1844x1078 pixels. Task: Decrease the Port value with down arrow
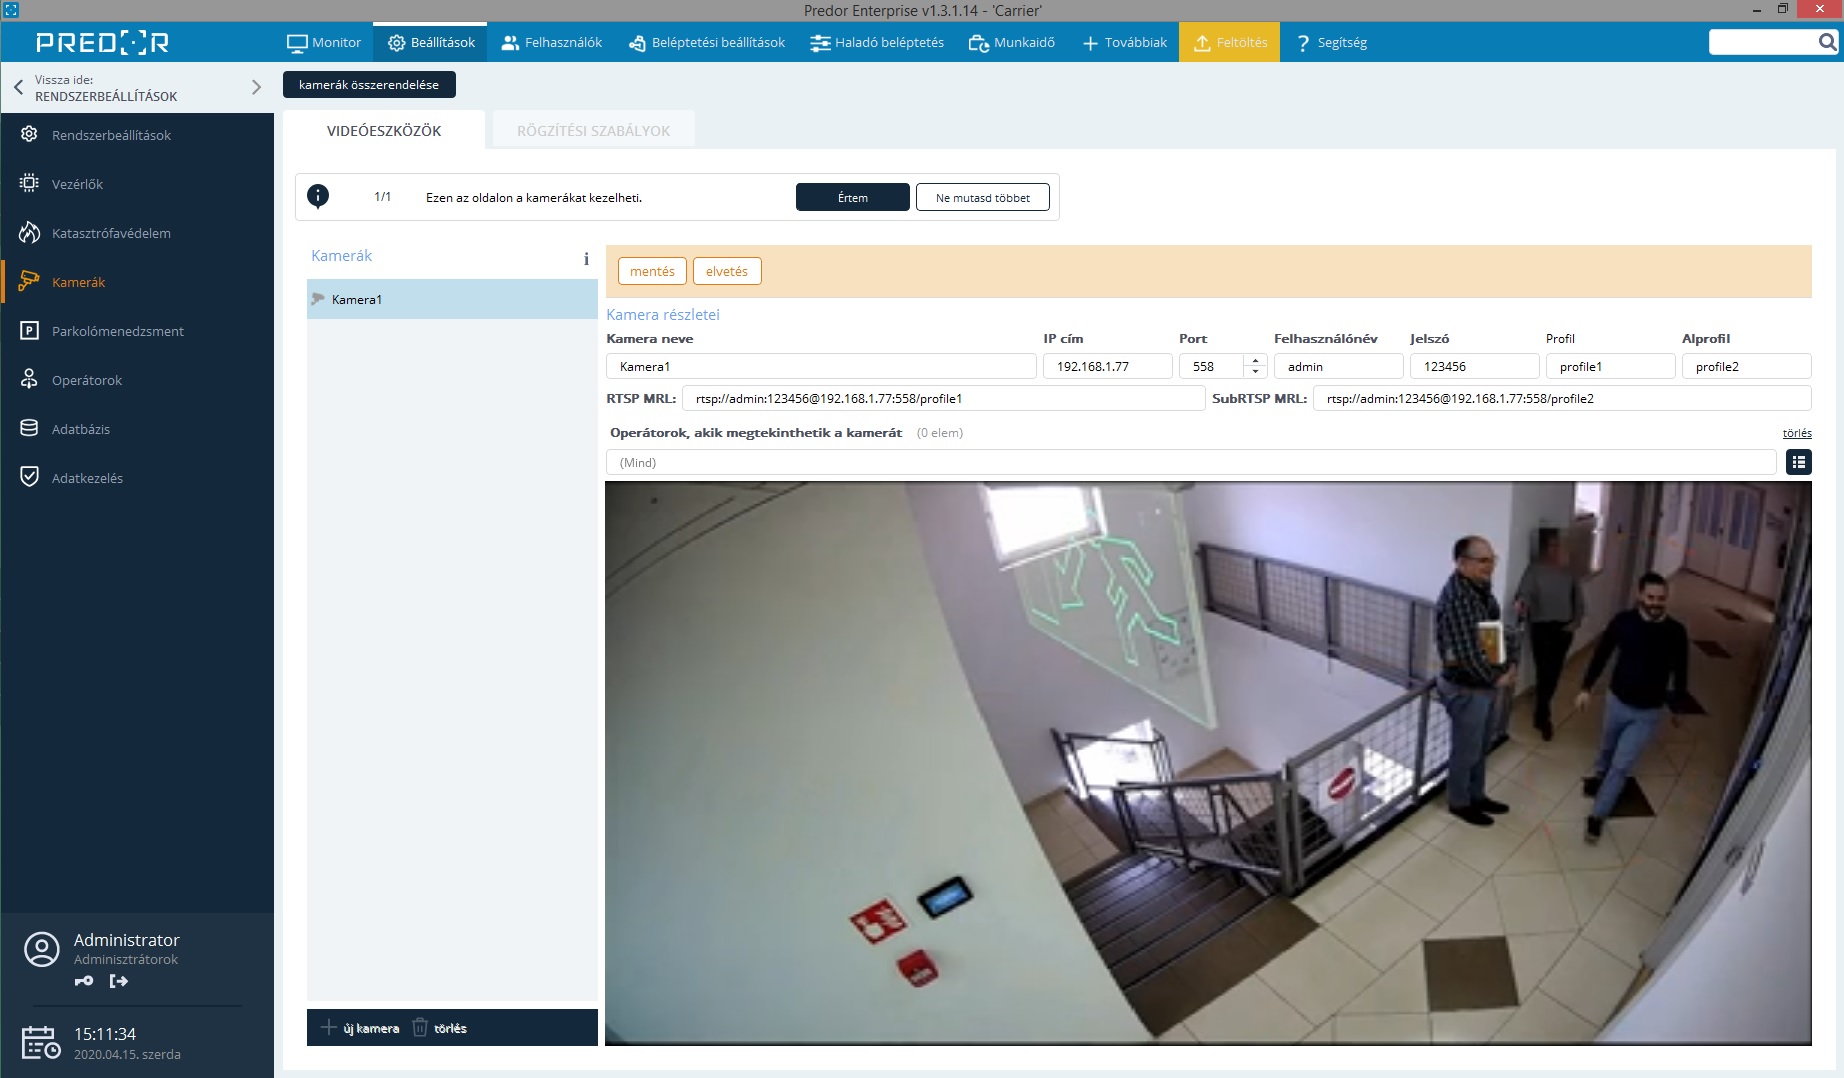click(1256, 372)
